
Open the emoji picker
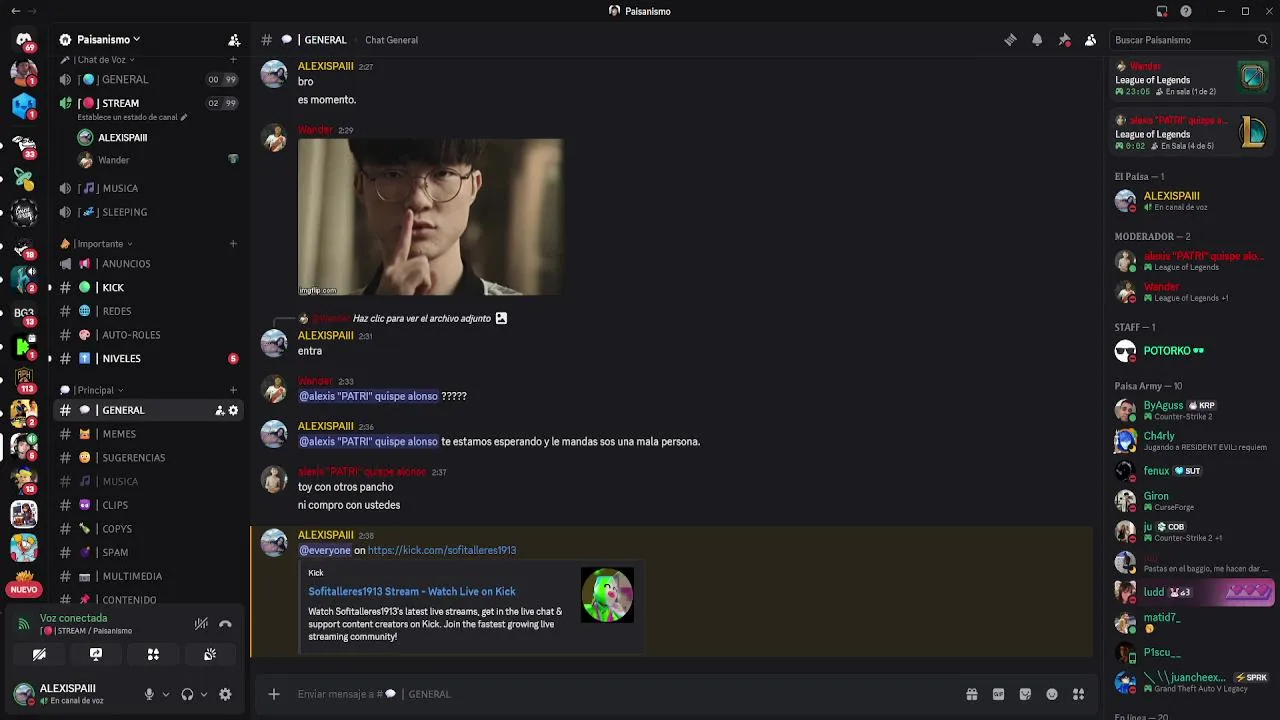point(1052,694)
